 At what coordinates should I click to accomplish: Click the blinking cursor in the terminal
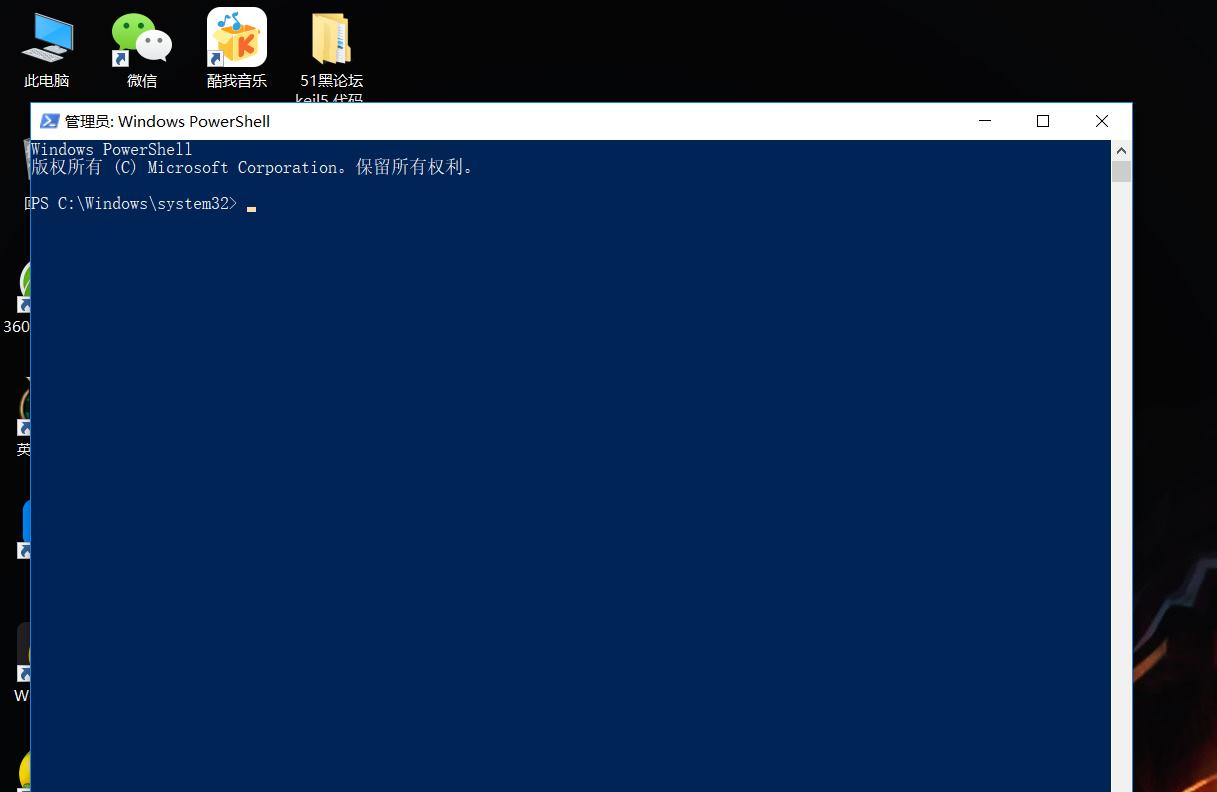[x=251, y=207]
